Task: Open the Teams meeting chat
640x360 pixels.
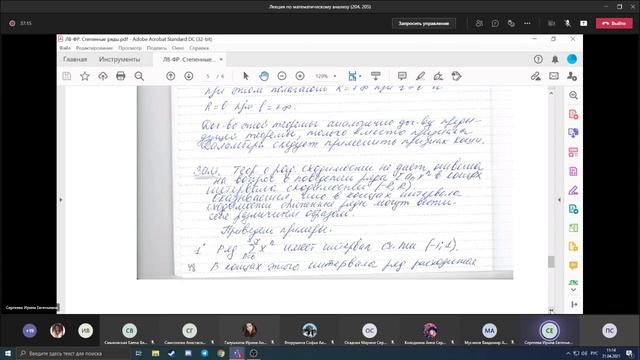Action: 495,23
